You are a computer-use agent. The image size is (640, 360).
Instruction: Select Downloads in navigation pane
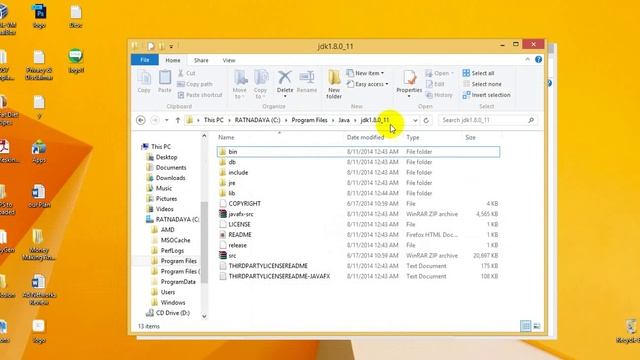(170, 178)
